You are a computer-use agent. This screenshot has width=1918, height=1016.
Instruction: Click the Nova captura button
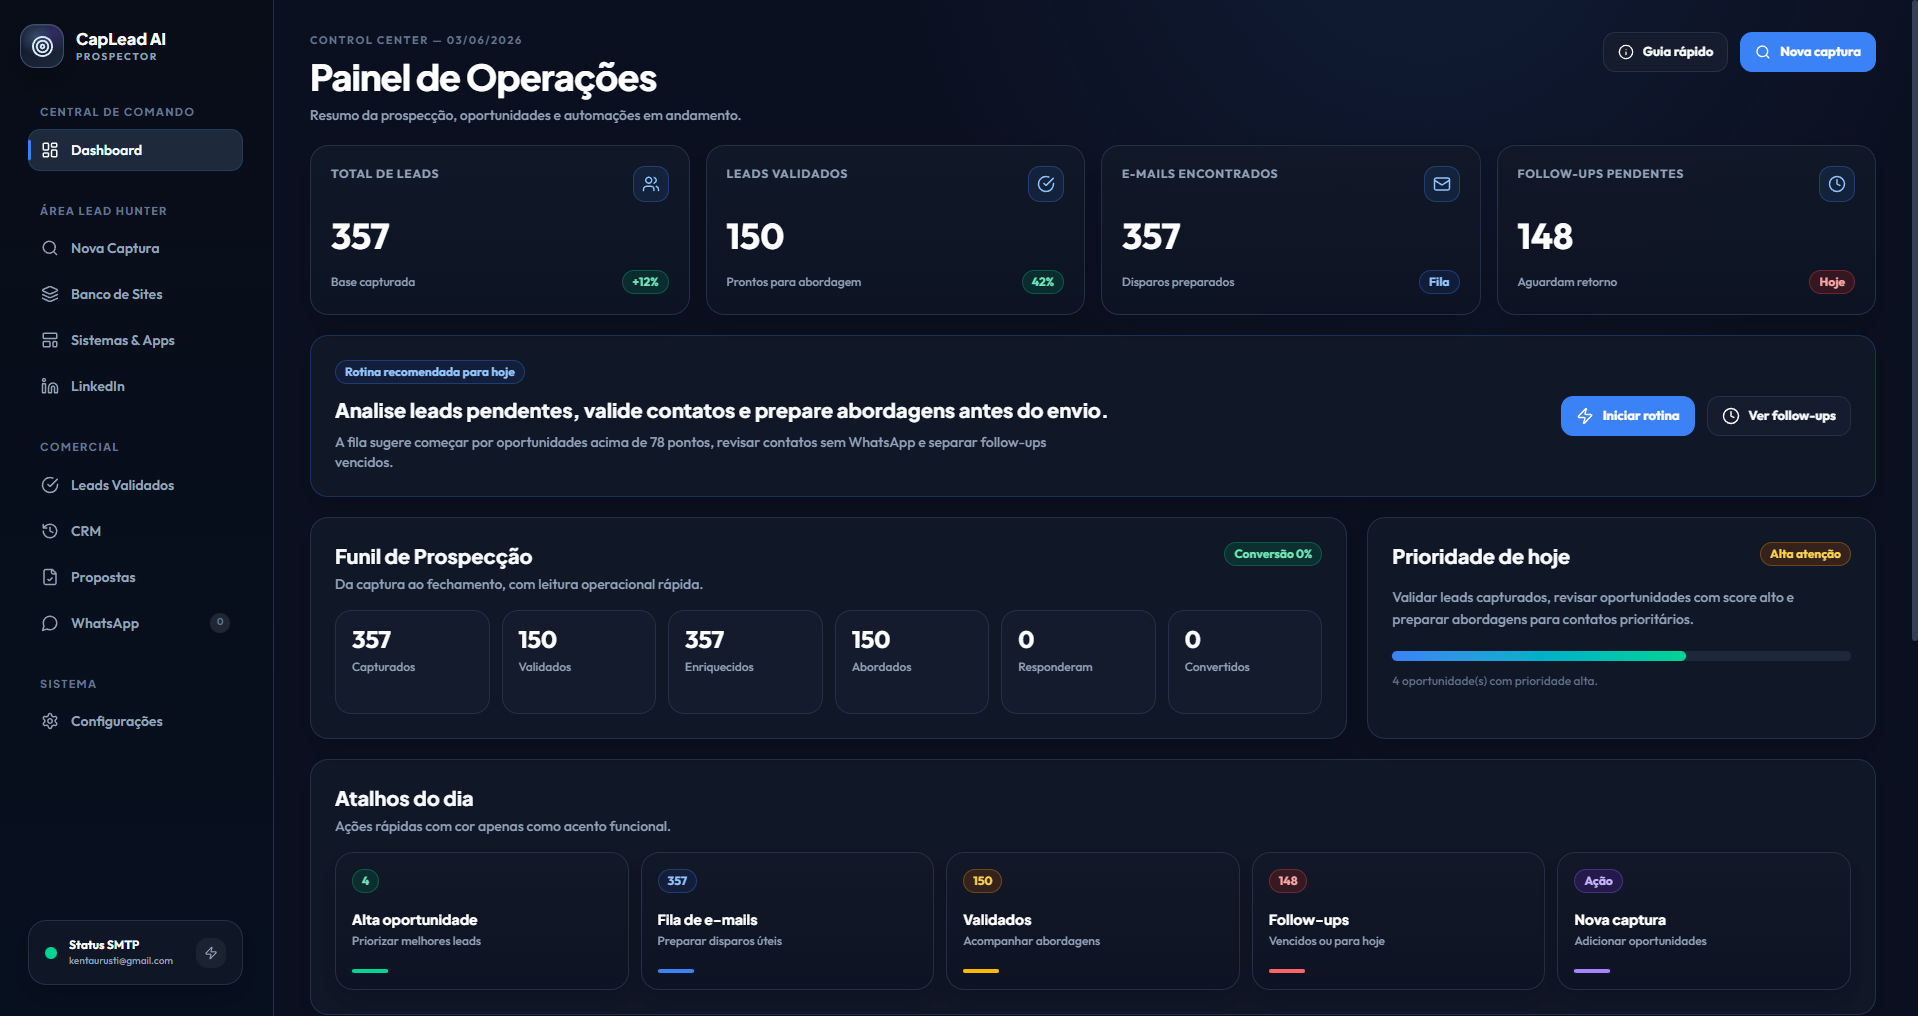coord(1807,52)
